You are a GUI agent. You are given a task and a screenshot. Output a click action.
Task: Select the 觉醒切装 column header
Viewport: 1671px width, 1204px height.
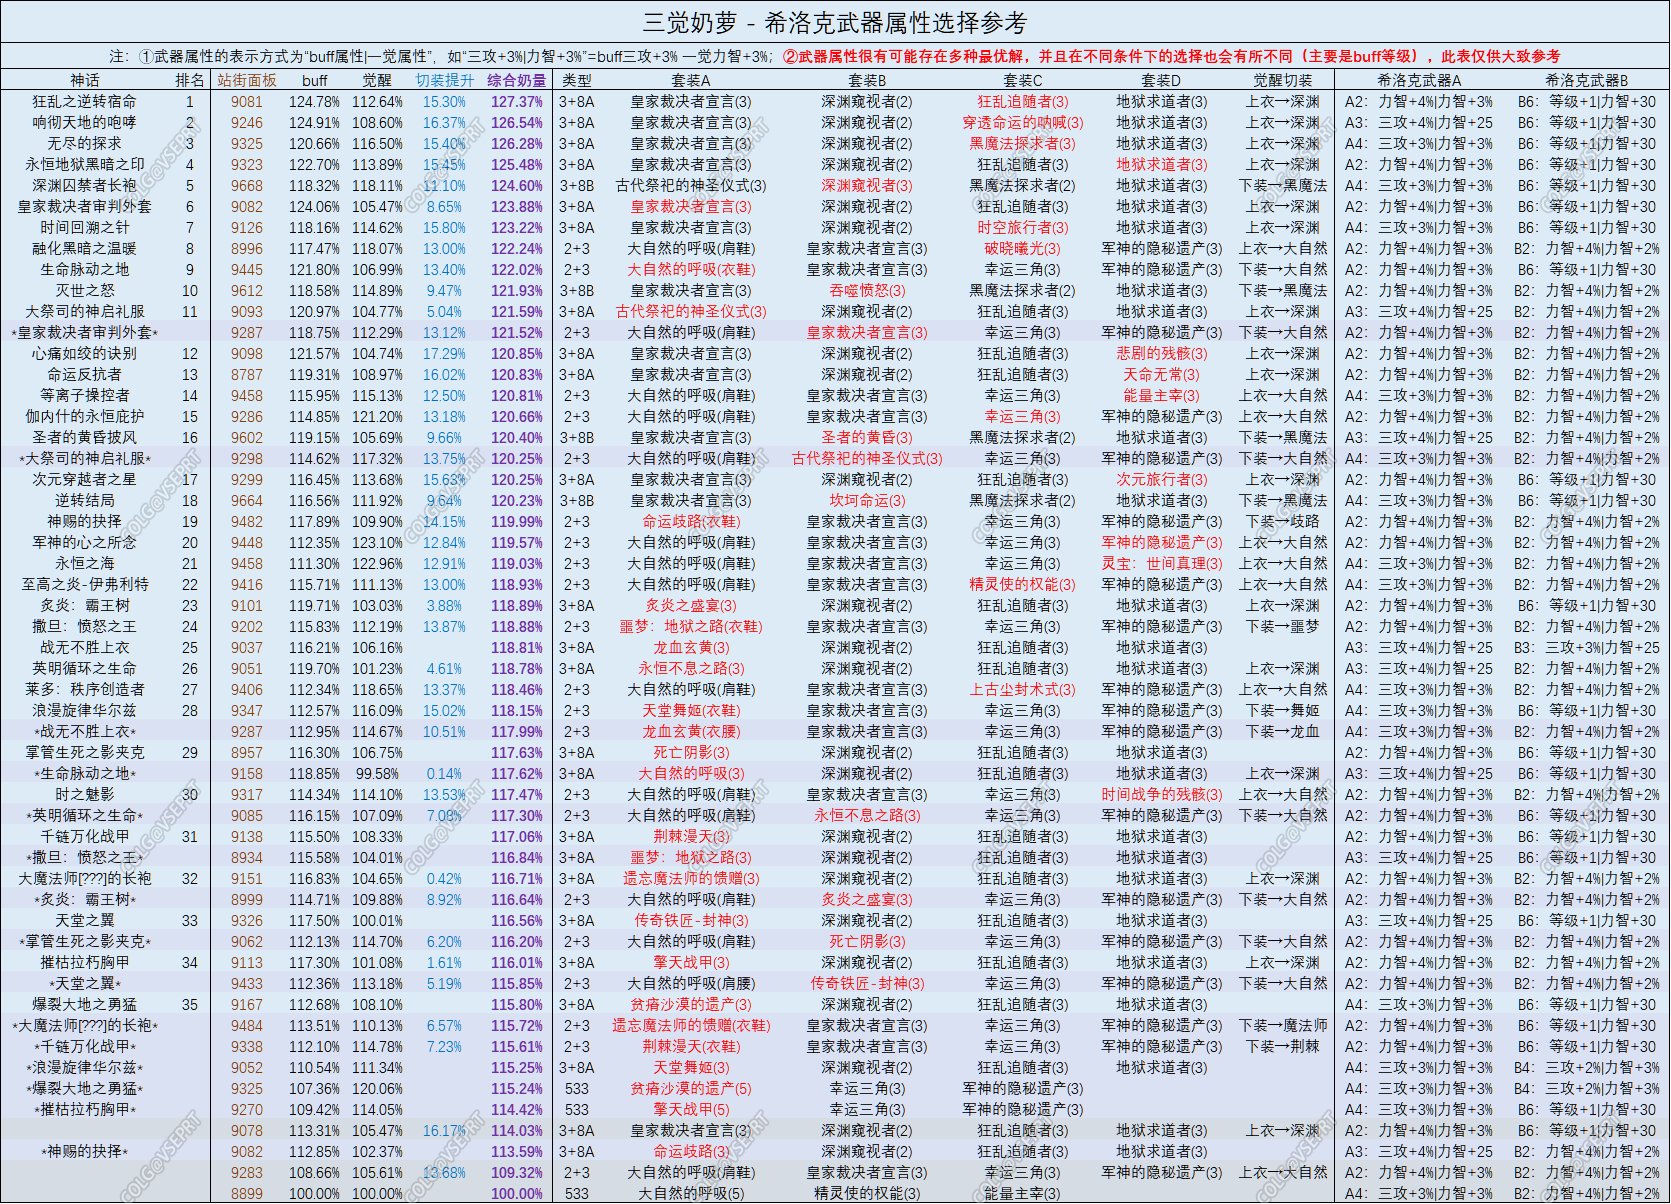[x=1283, y=80]
